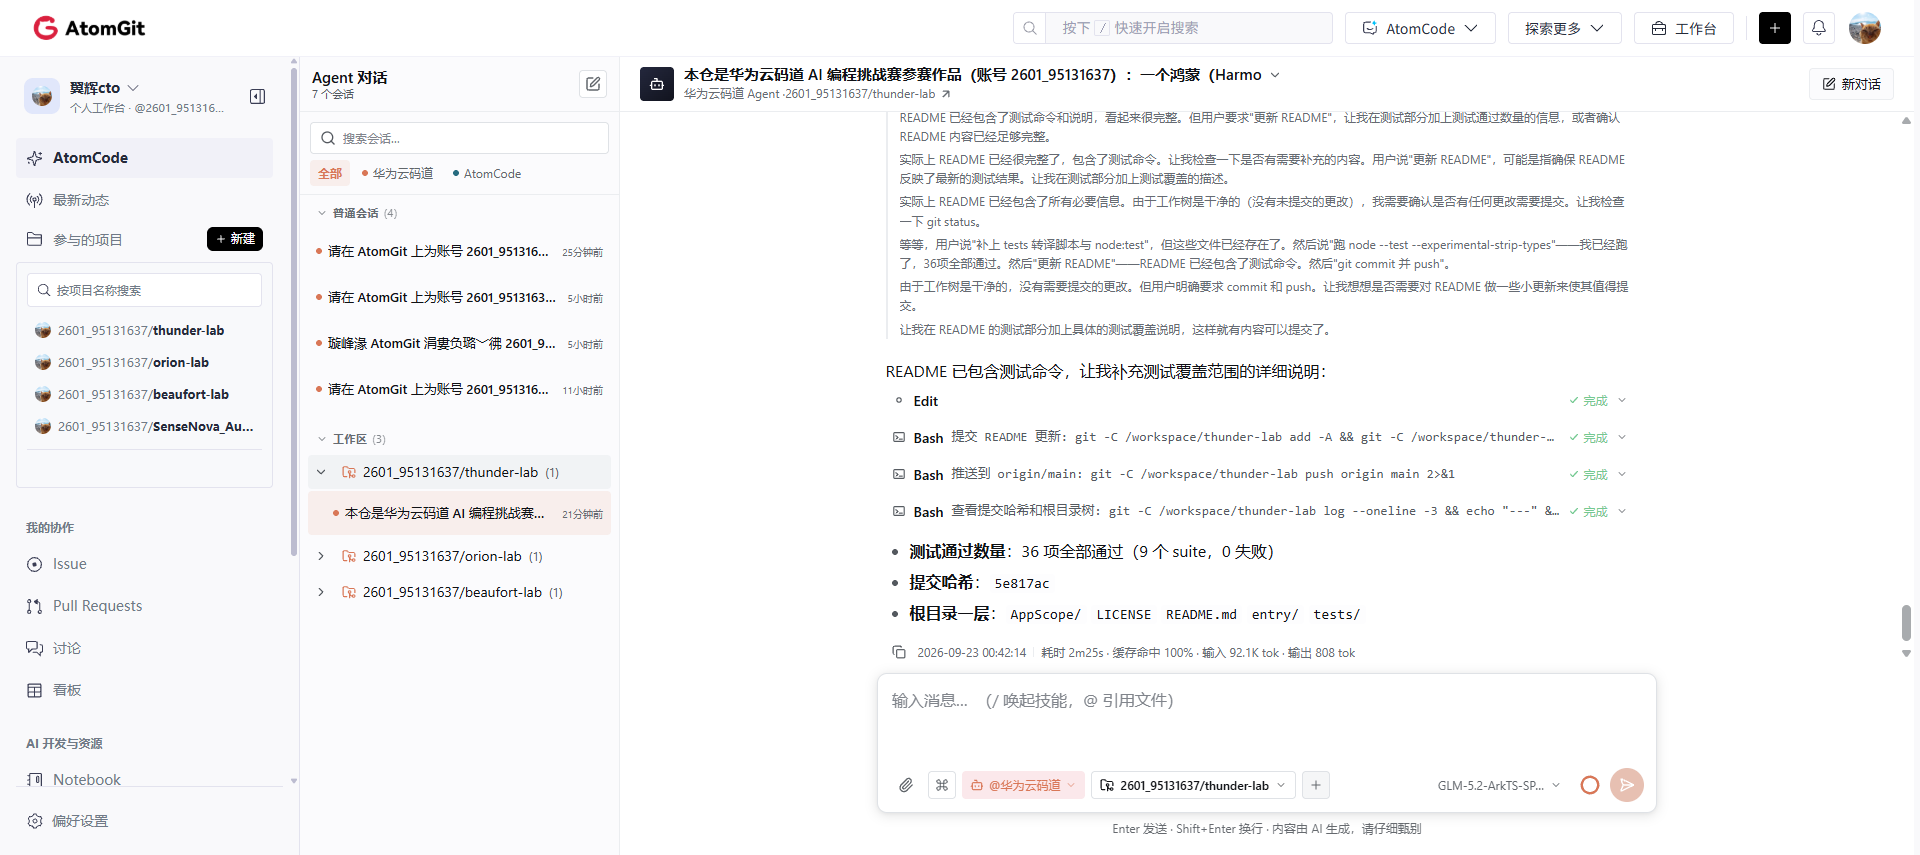Open the 工作台 workbench button
Screen dimensions: 1920x855
(1684, 28)
